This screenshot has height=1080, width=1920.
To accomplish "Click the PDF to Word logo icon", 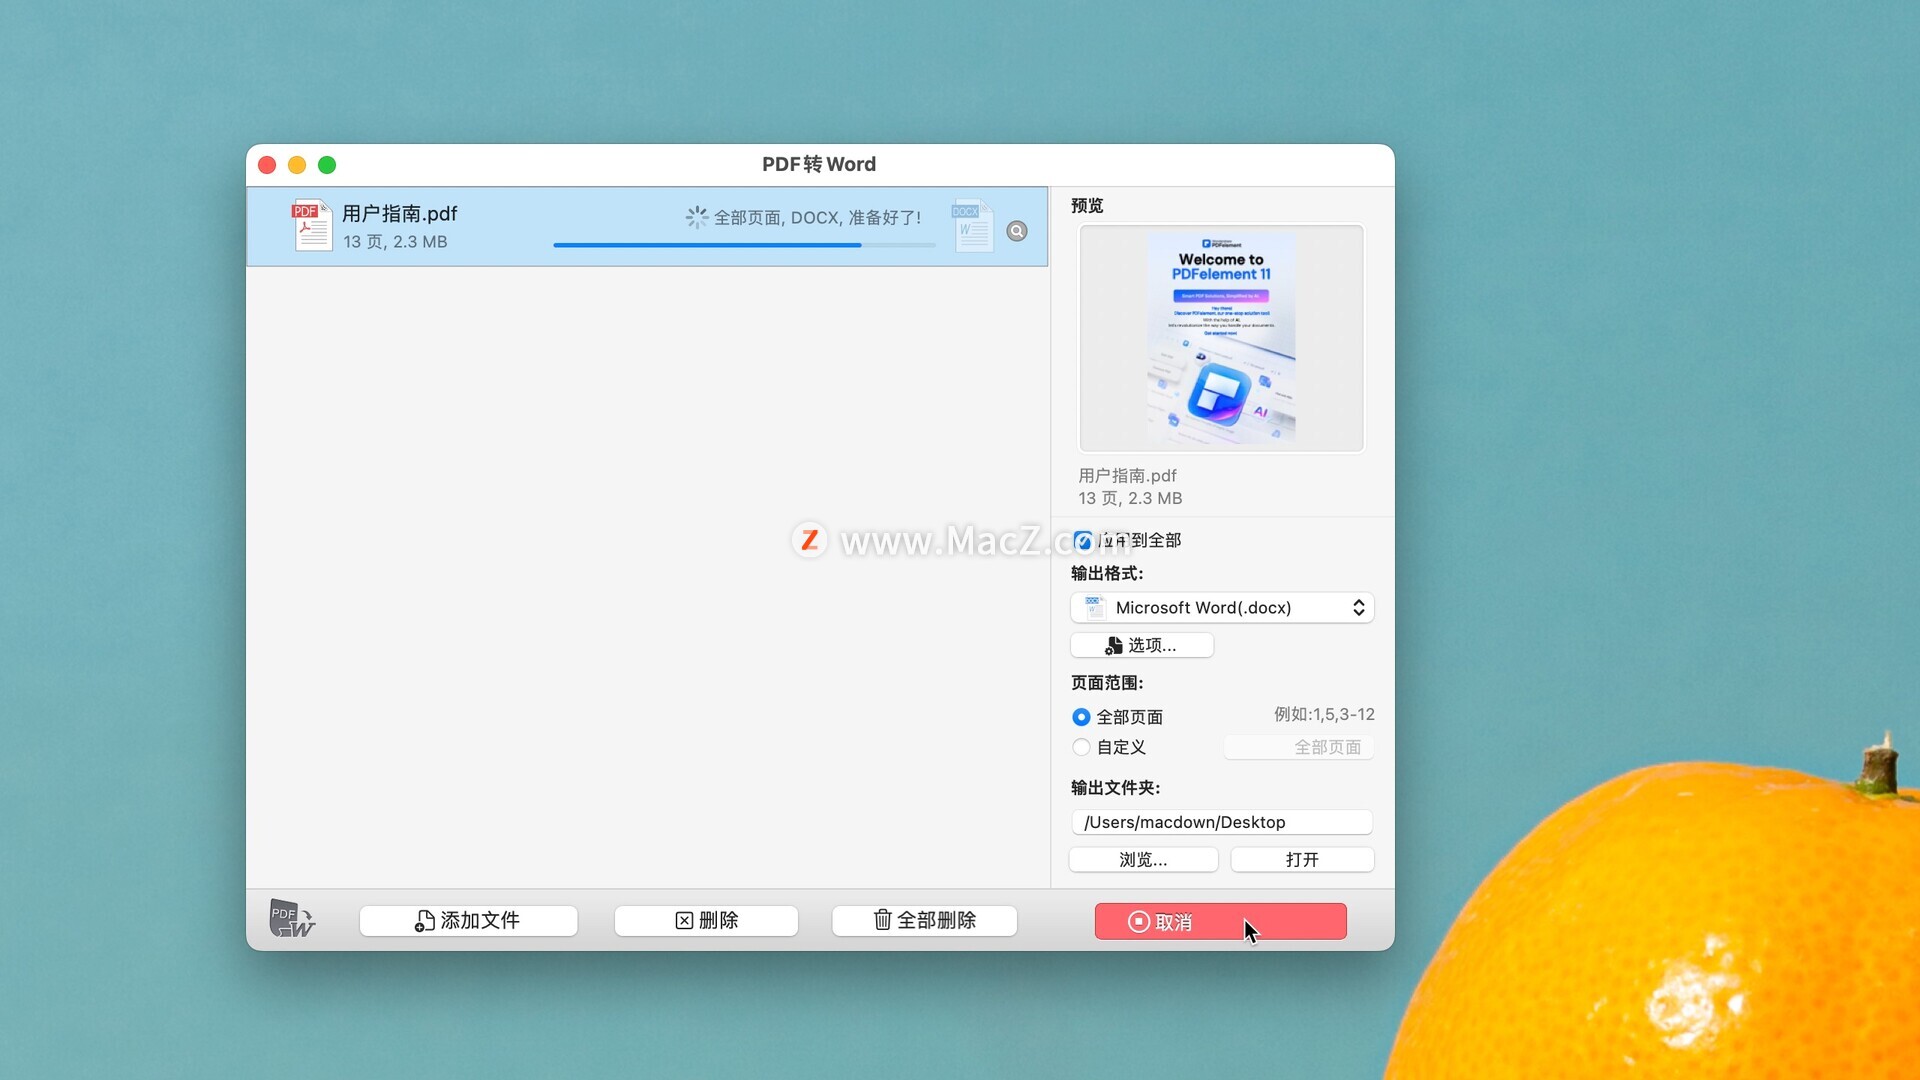I will point(292,918).
